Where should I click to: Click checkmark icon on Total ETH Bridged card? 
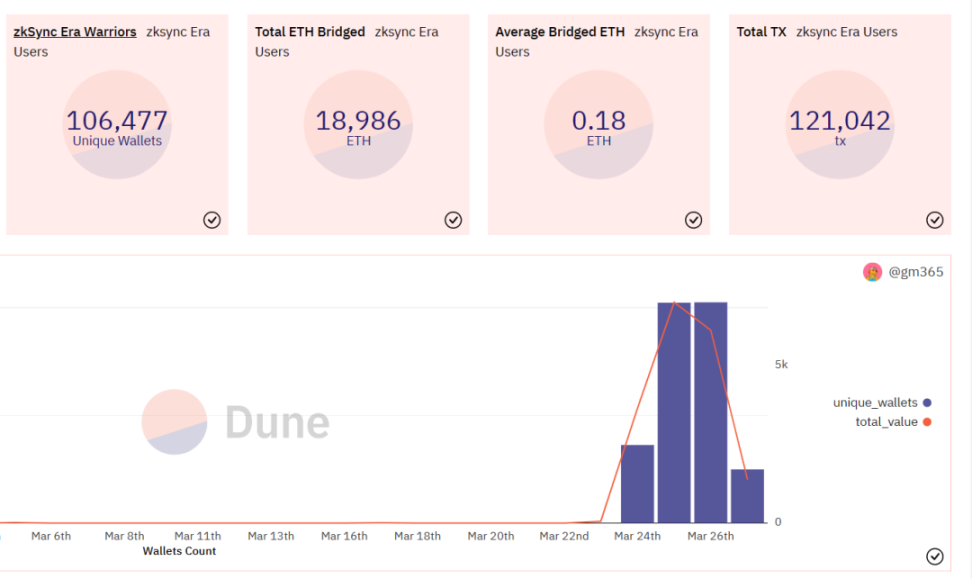click(x=453, y=220)
